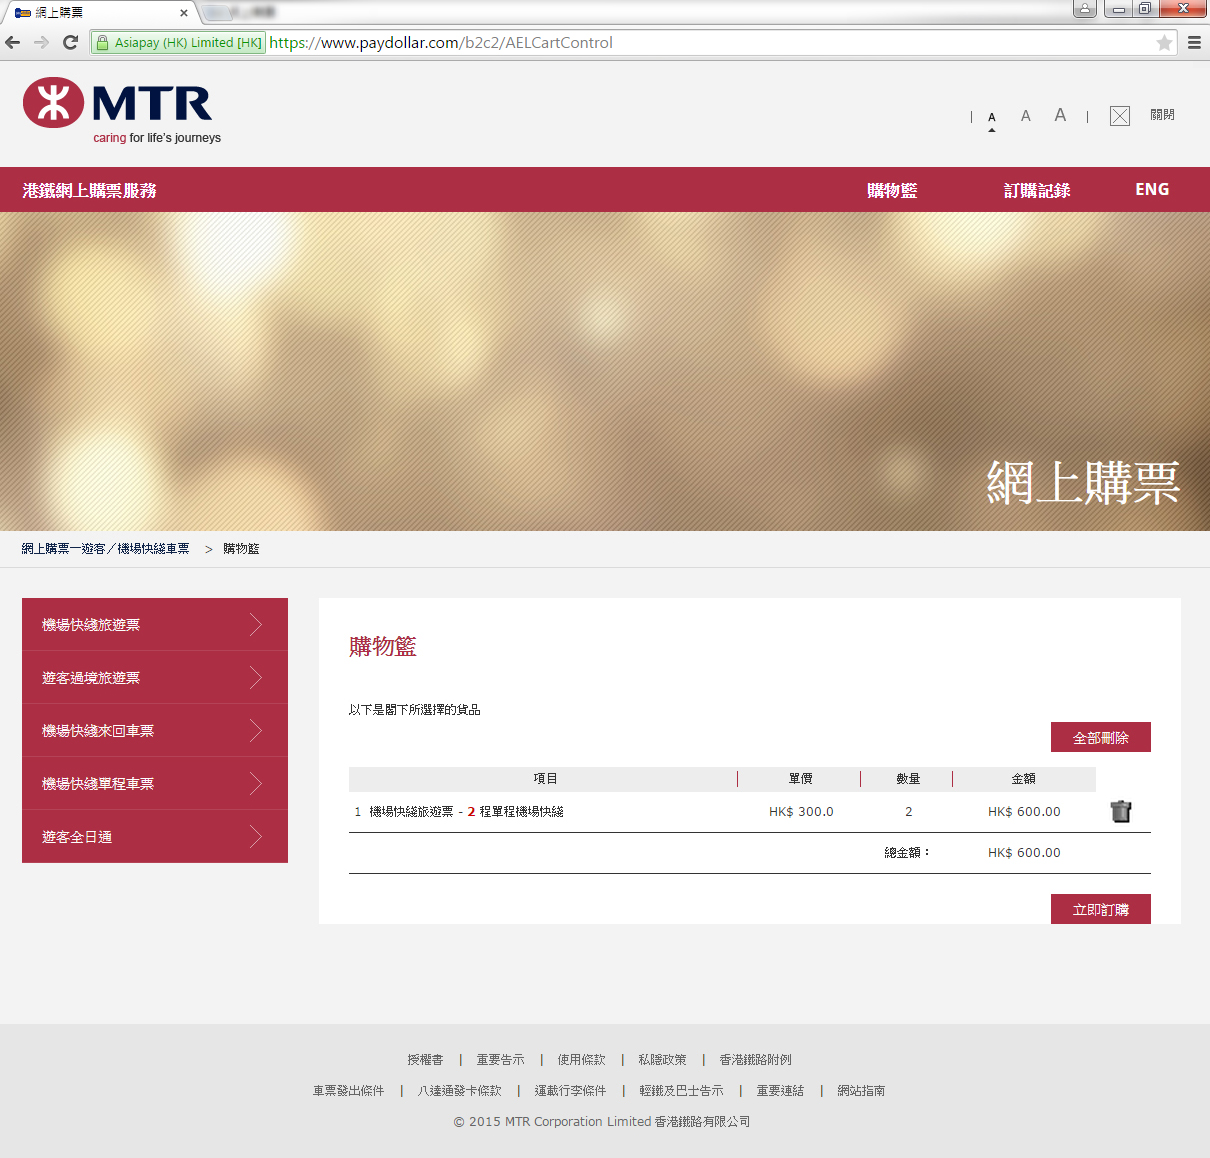Click the 全部刪除 delete all button

(x=1101, y=737)
